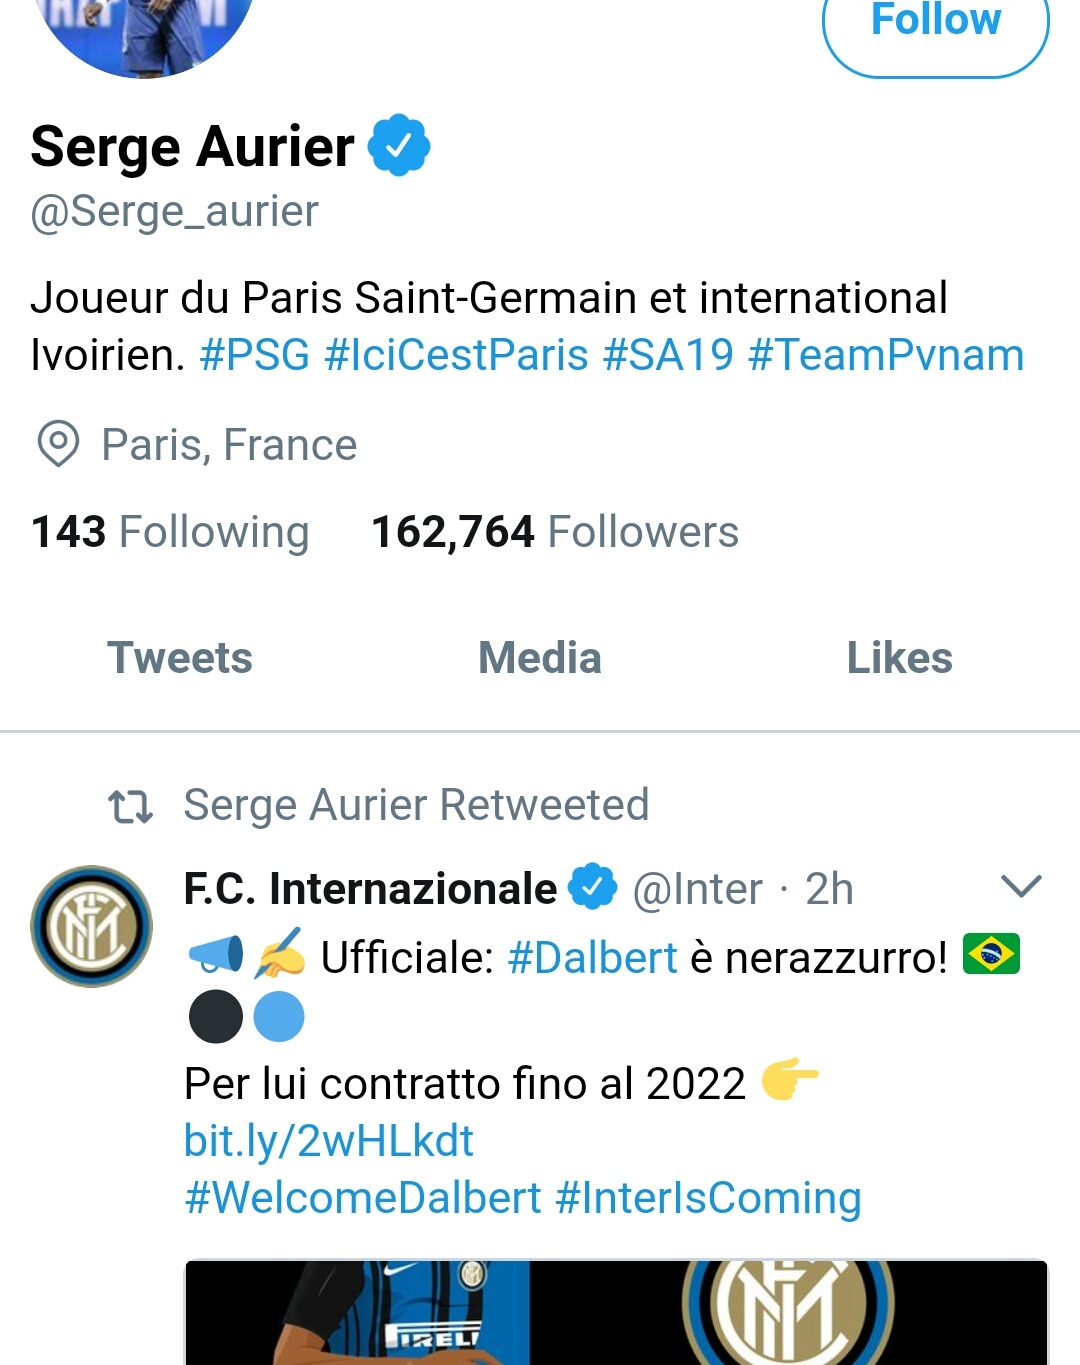The height and width of the screenshot is (1365, 1080).
Task: View the 143 Following list
Action: tap(170, 532)
